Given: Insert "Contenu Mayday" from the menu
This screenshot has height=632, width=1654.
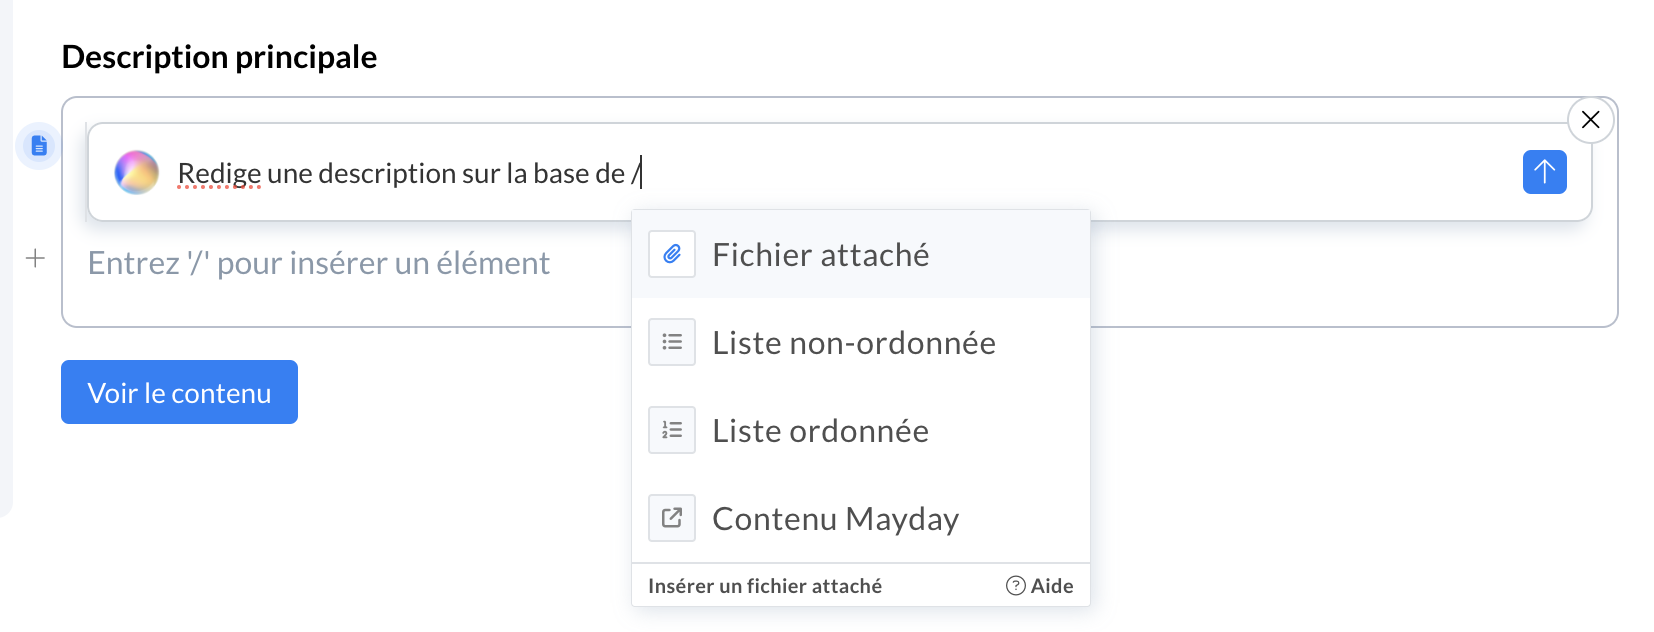Looking at the screenshot, I should 836,519.
